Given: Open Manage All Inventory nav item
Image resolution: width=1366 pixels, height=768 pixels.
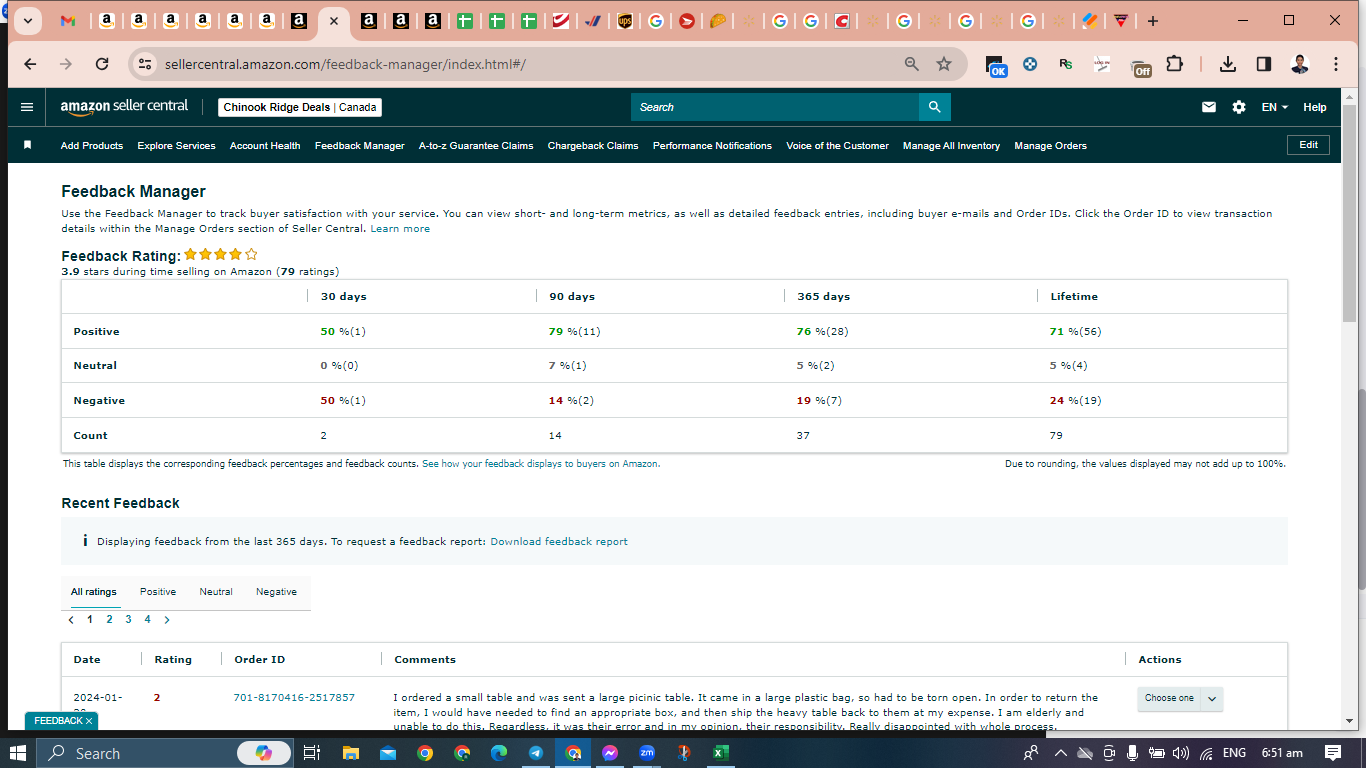Looking at the screenshot, I should coord(951,146).
